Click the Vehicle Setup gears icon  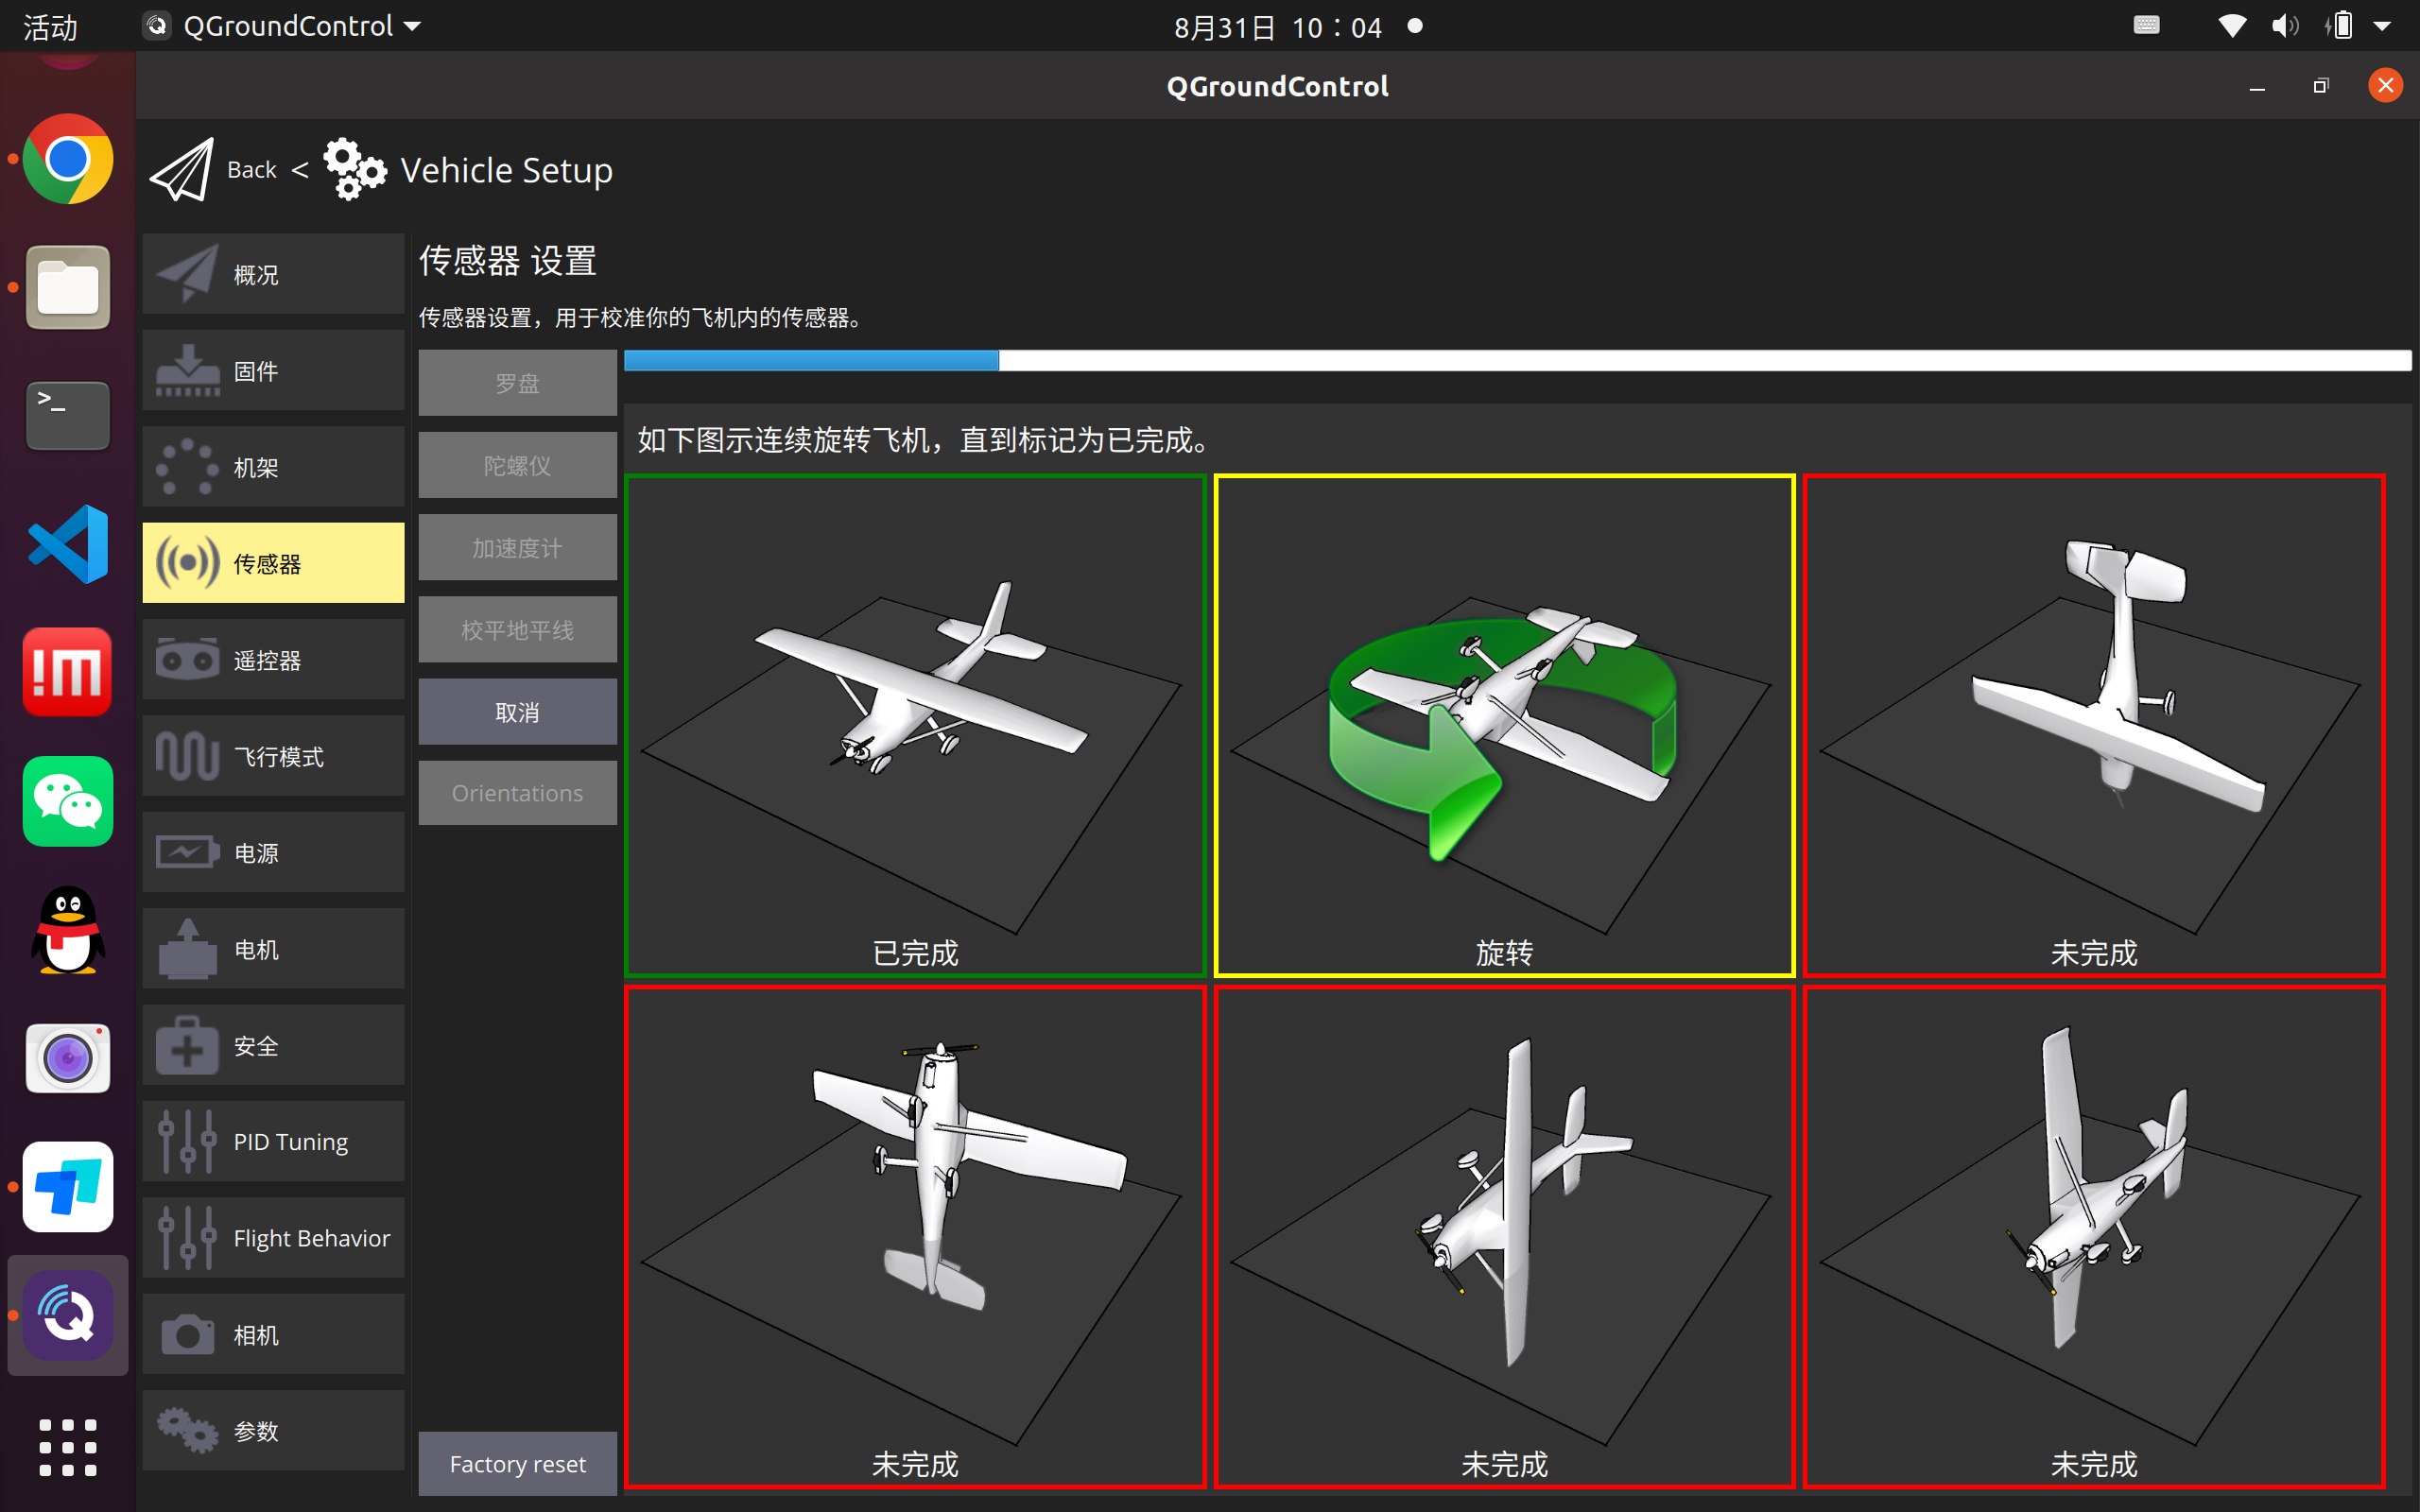[354, 169]
